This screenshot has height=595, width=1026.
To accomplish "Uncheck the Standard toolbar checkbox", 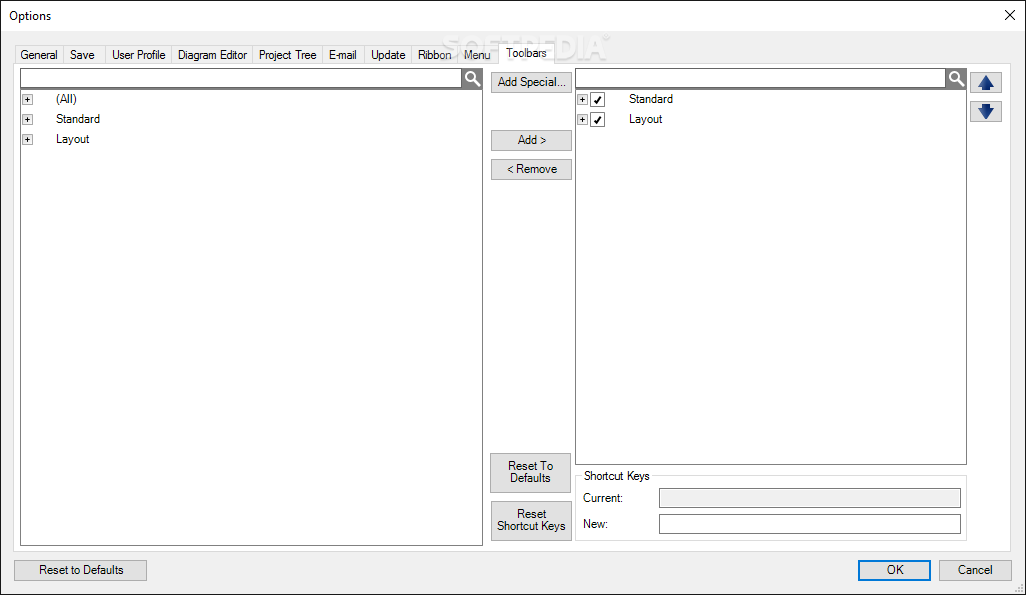I will 597,99.
